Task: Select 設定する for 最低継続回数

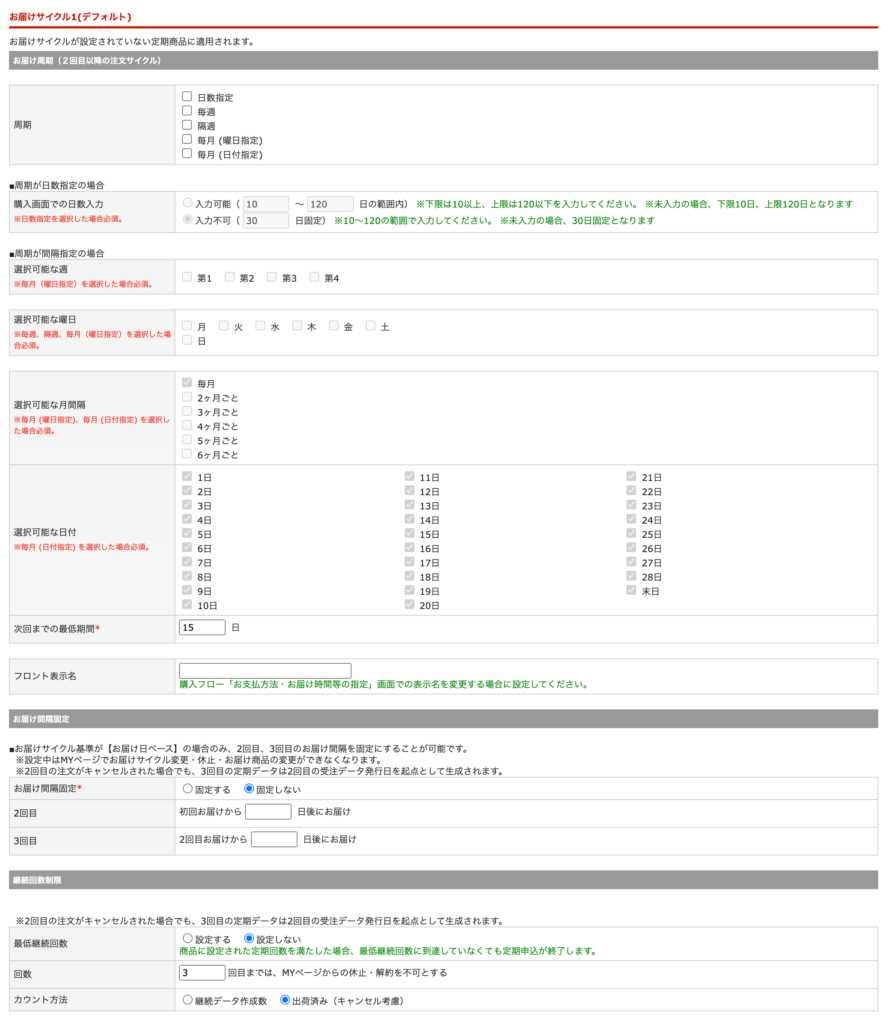Action: pyautogui.click(x=187, y=939)
